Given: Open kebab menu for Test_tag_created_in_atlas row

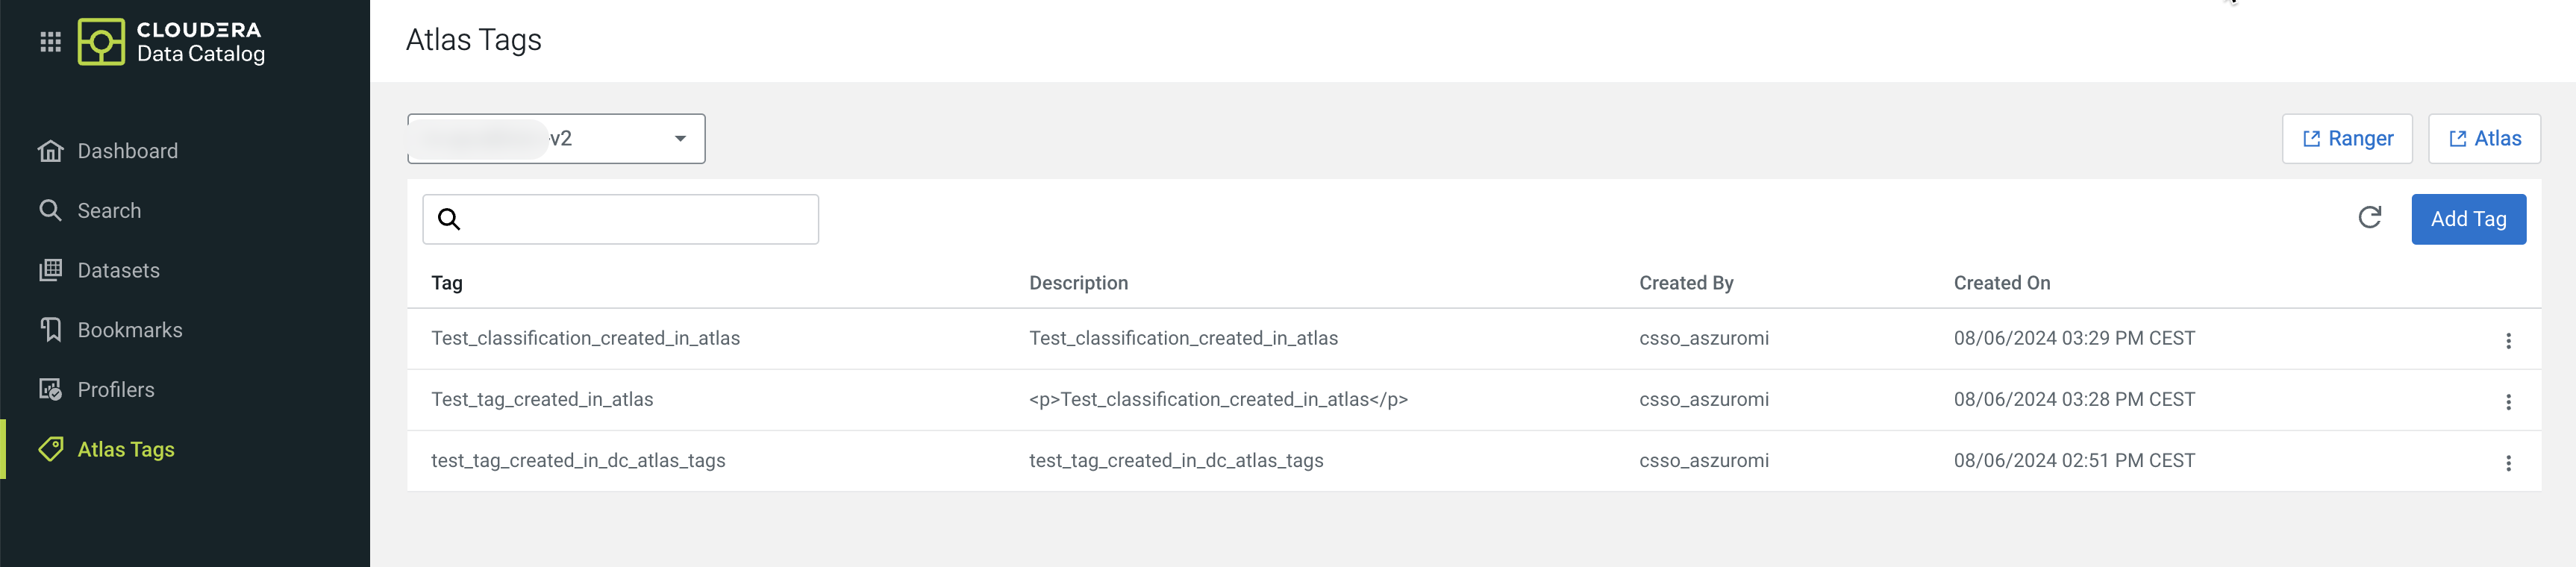Looking at the screenshot, I should coord(2507,402).
